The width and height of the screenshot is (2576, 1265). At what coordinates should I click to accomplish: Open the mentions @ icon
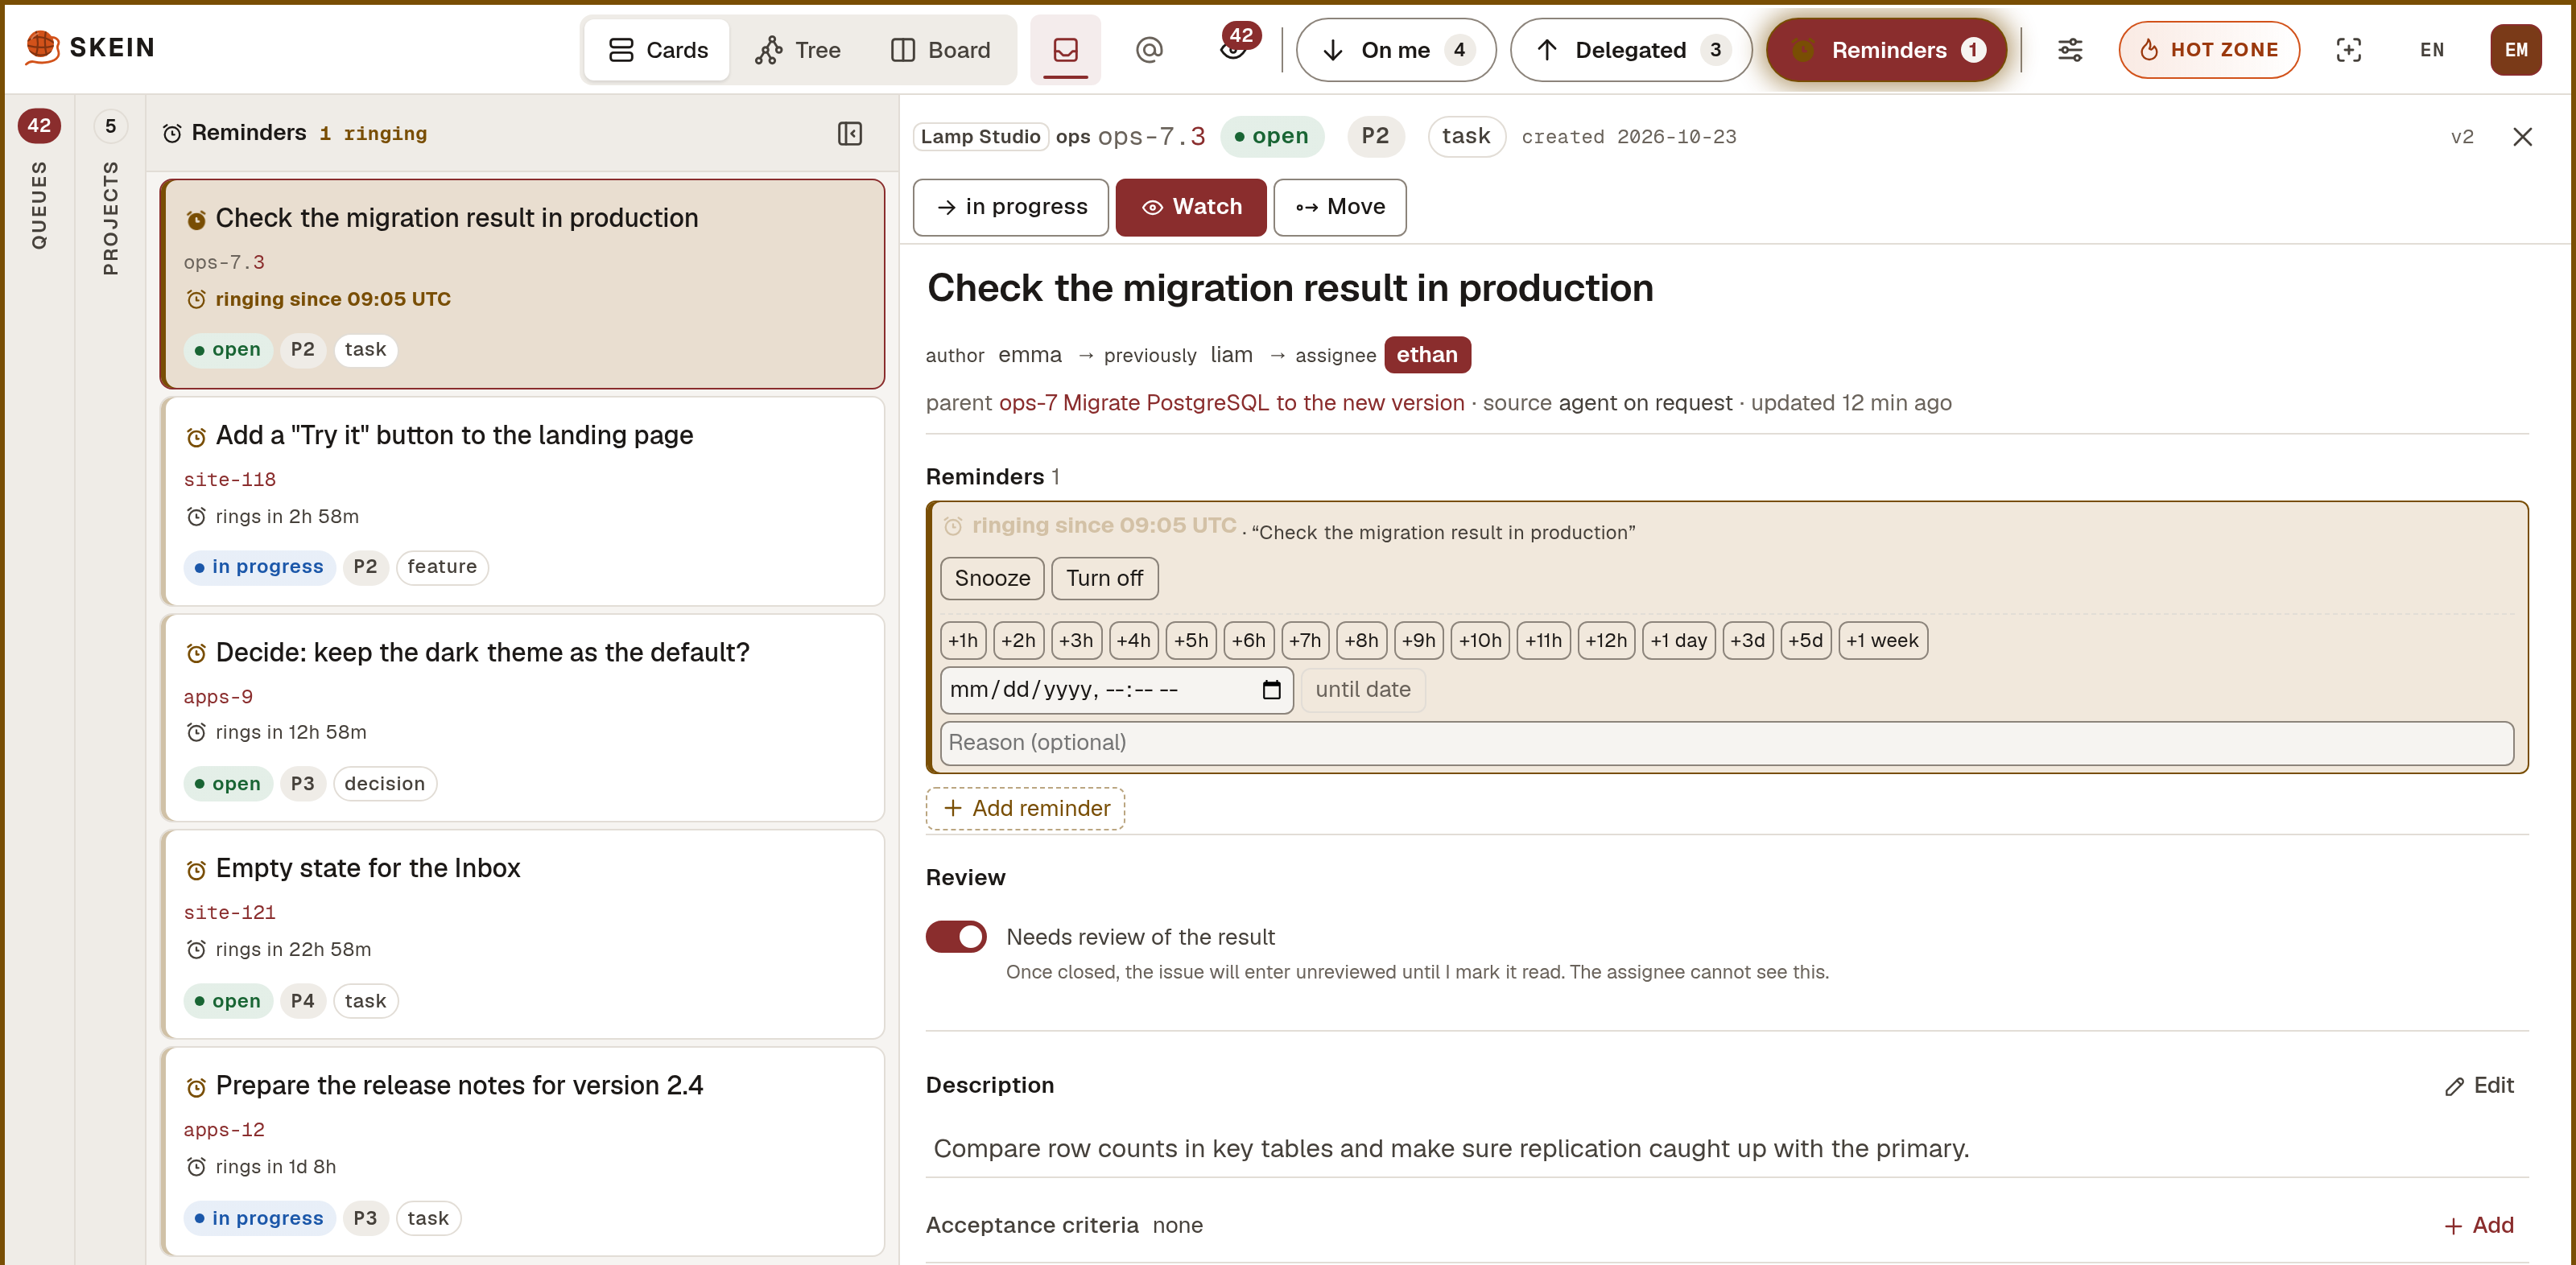1149,50
